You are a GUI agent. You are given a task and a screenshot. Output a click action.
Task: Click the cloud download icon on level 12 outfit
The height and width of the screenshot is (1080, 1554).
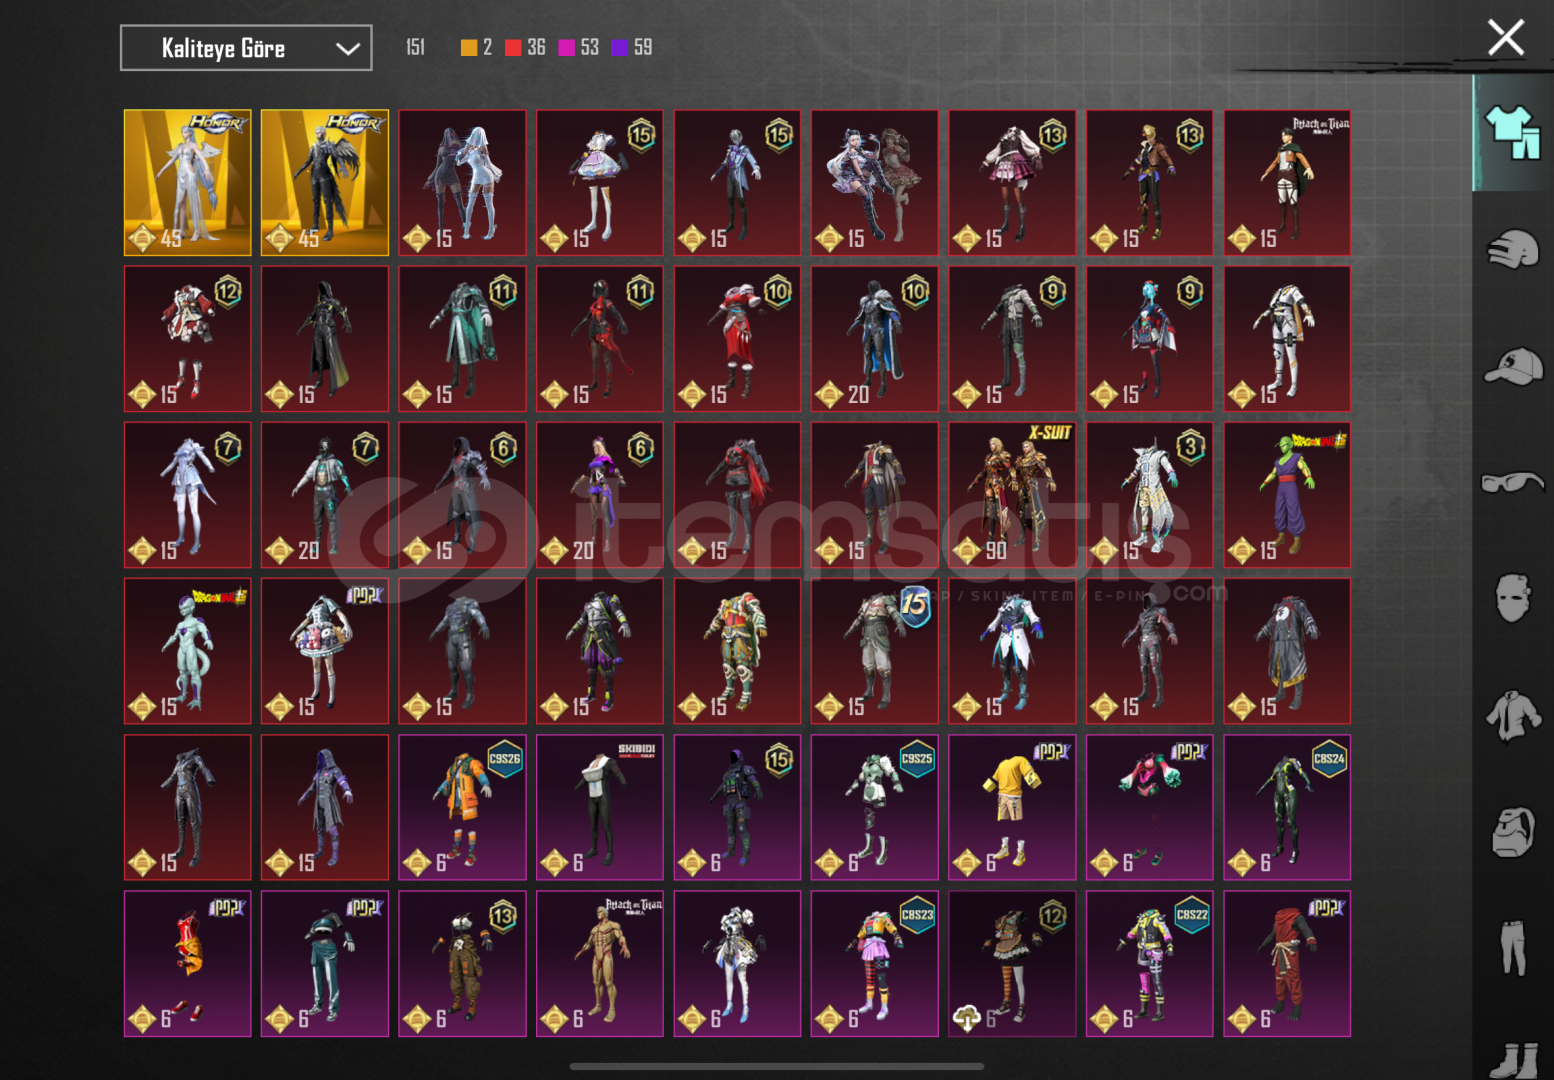point(967,1018)
